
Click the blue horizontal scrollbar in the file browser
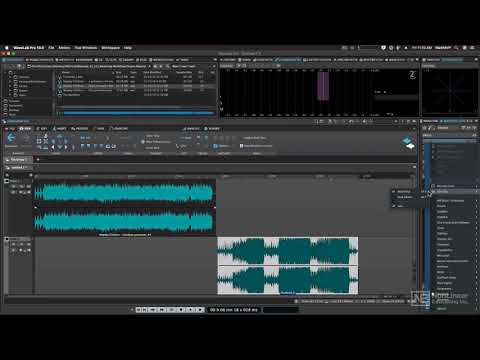click(138, 113)
